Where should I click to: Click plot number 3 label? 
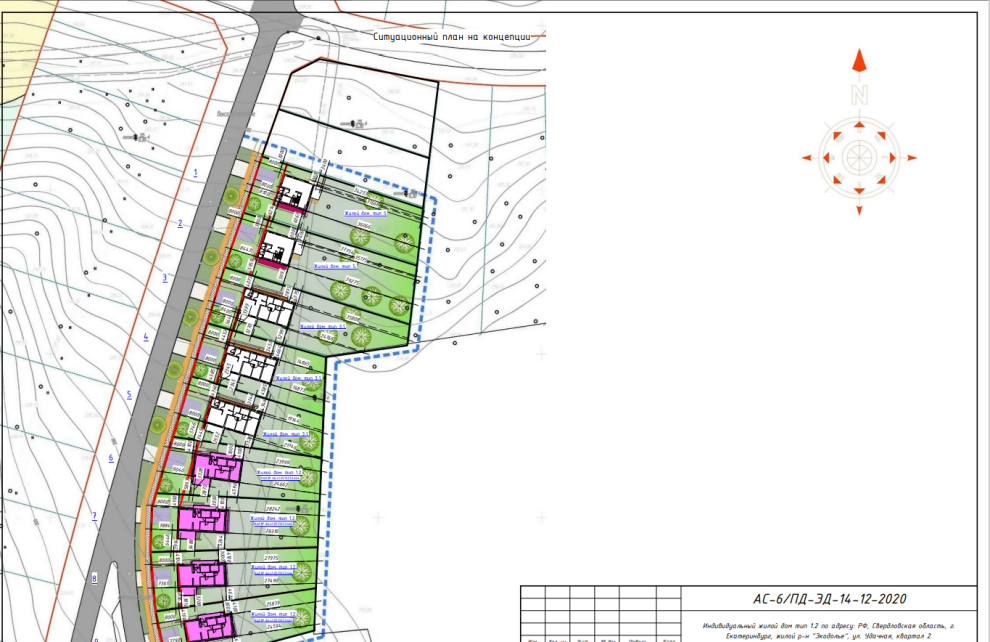[x=165, y=278]
